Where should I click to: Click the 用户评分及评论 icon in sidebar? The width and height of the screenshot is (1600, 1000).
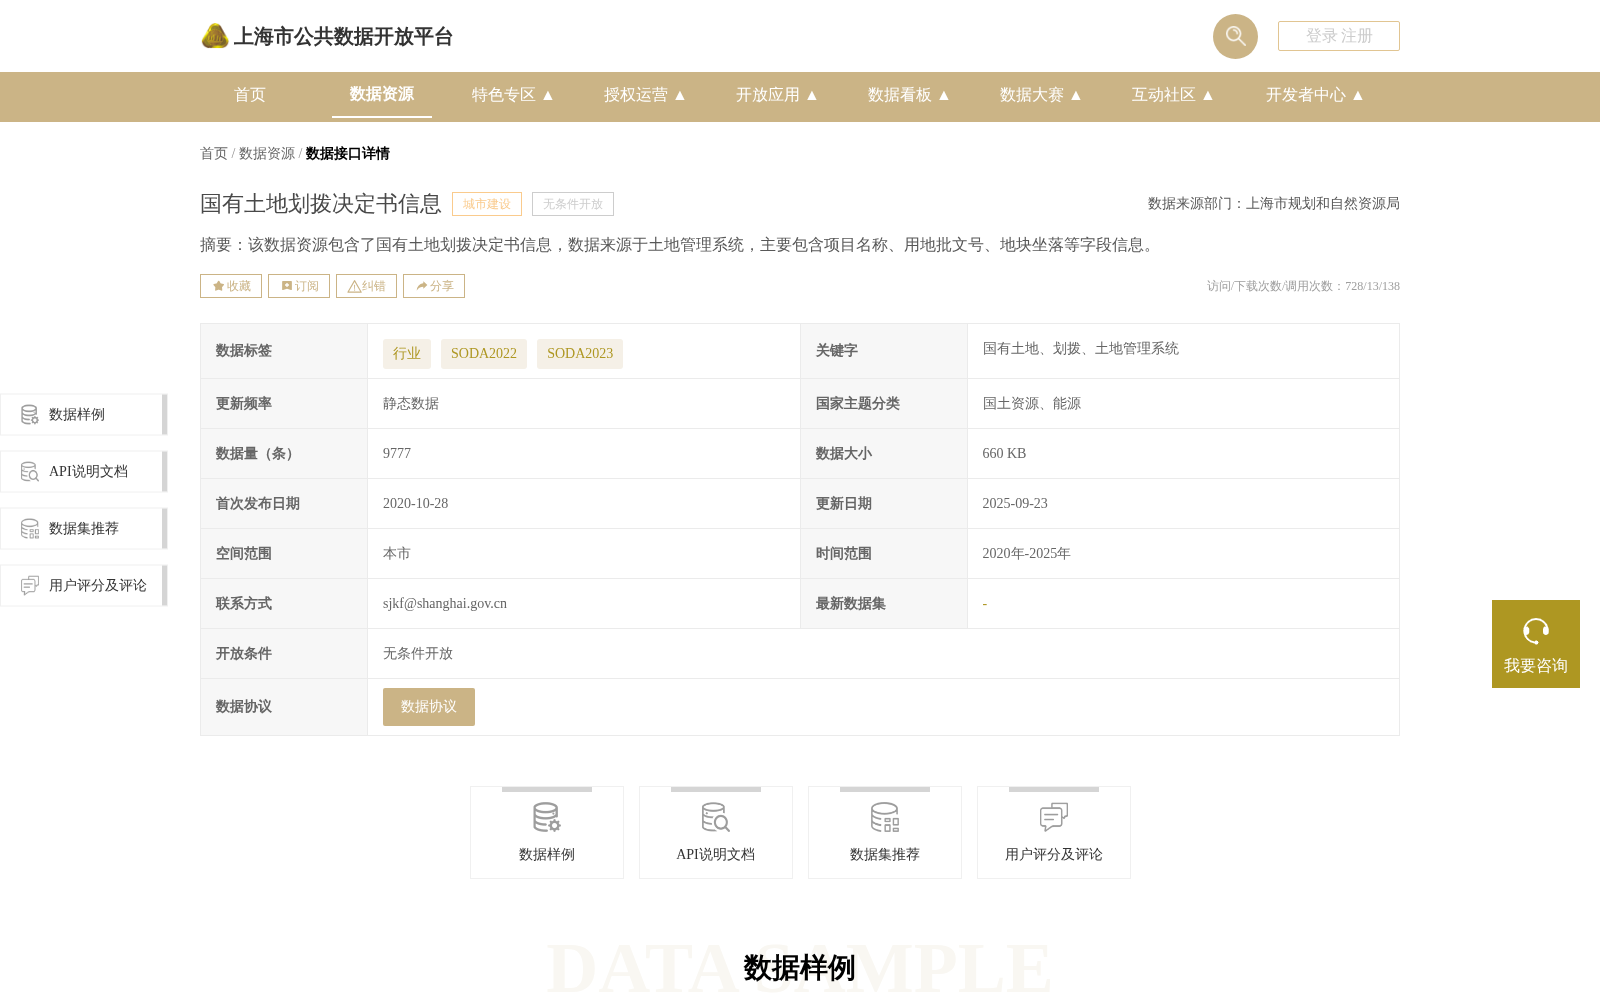click(30, 585)
